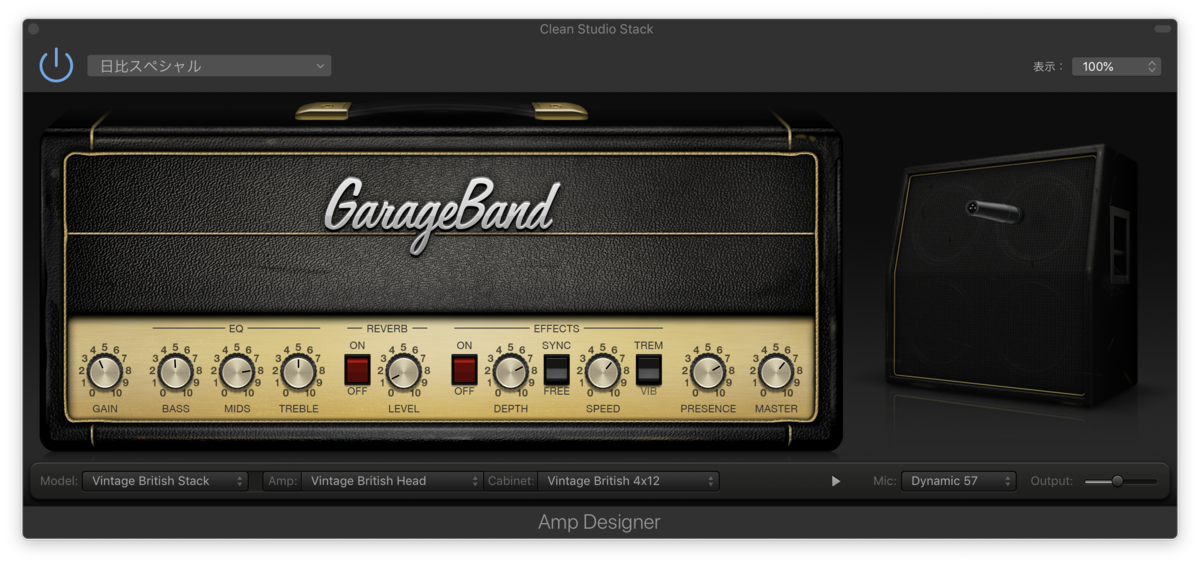Click the 表示 label

(x=1048, y=67)
